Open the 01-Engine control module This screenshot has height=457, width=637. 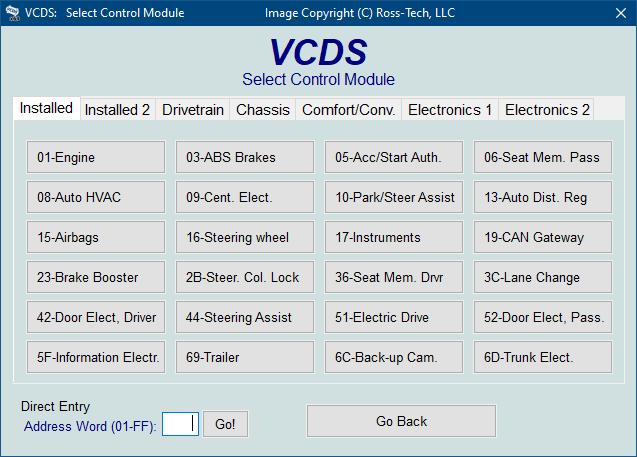tap(96, 157)
